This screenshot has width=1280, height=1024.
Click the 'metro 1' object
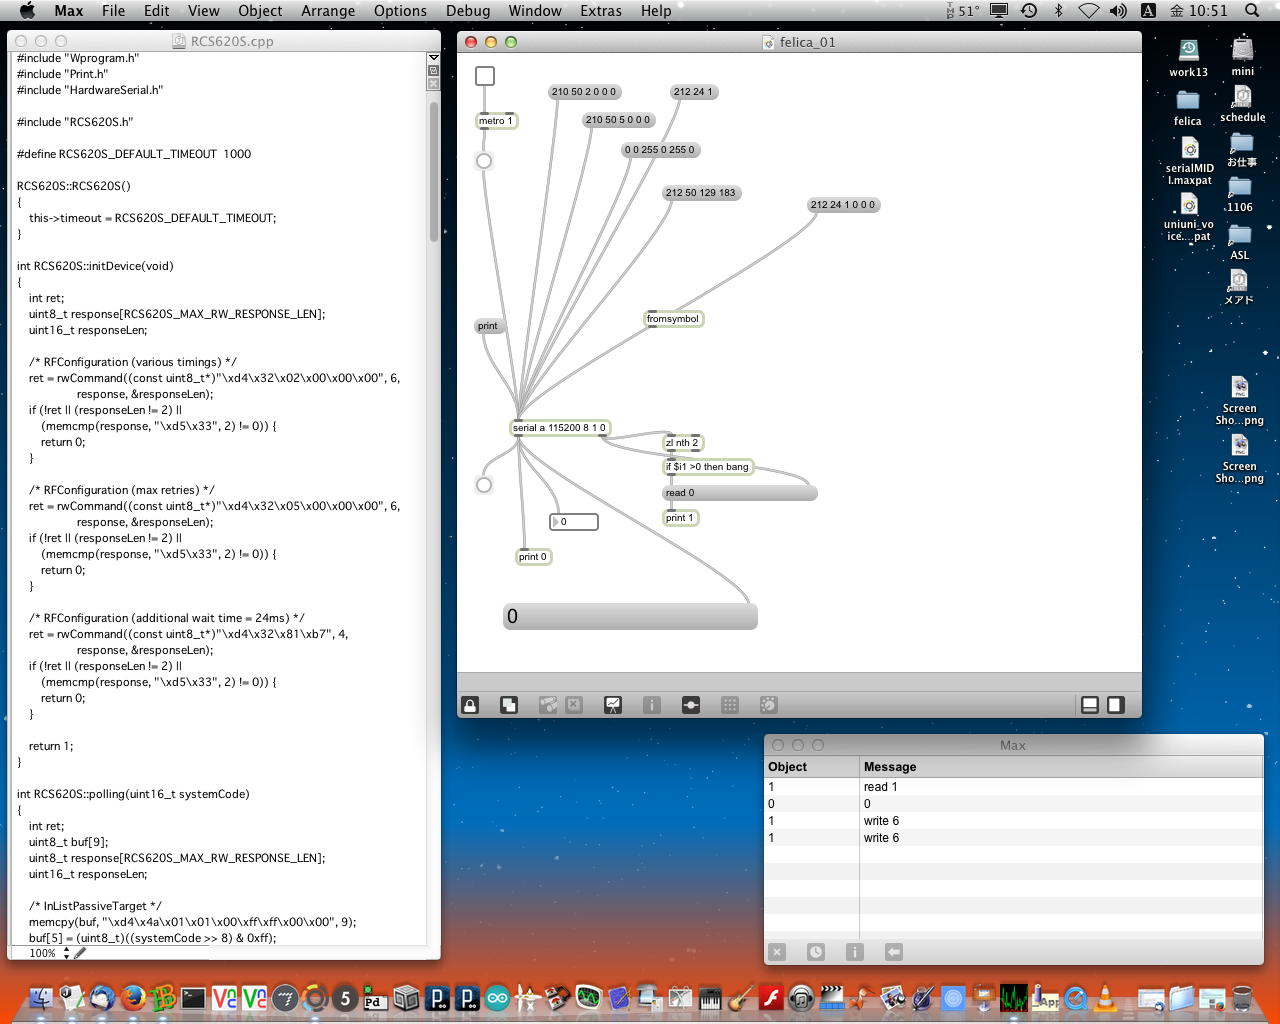click(x=496, y=121)
